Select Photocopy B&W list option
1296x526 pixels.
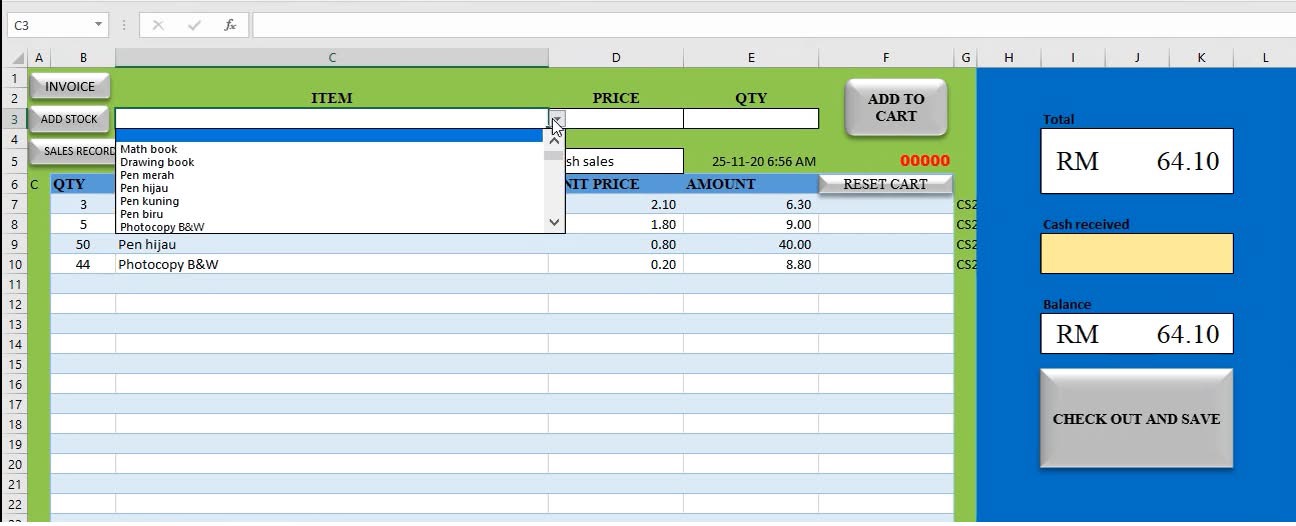pos(162,227)
